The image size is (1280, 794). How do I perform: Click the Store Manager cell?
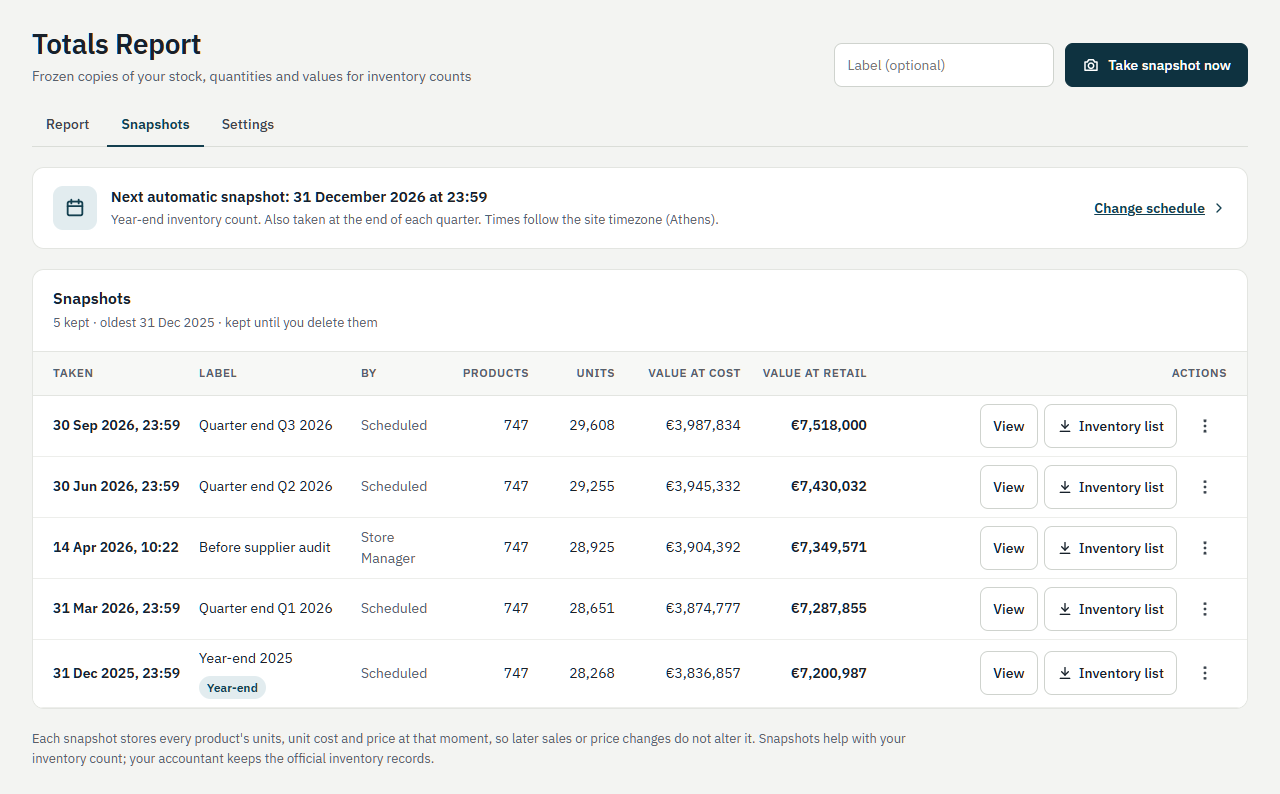pyautogui.click(x=388, y=548)
